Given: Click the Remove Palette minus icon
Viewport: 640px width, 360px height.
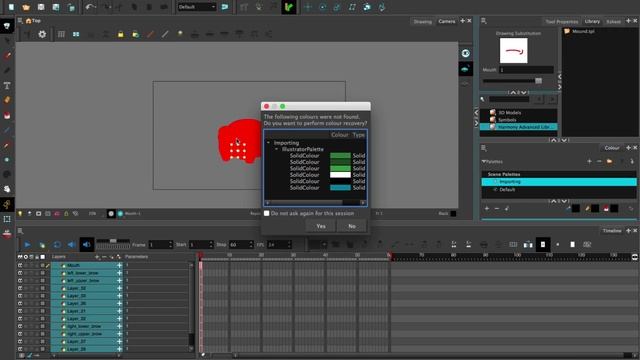Looking at the screenshot, I should [599, 162].
